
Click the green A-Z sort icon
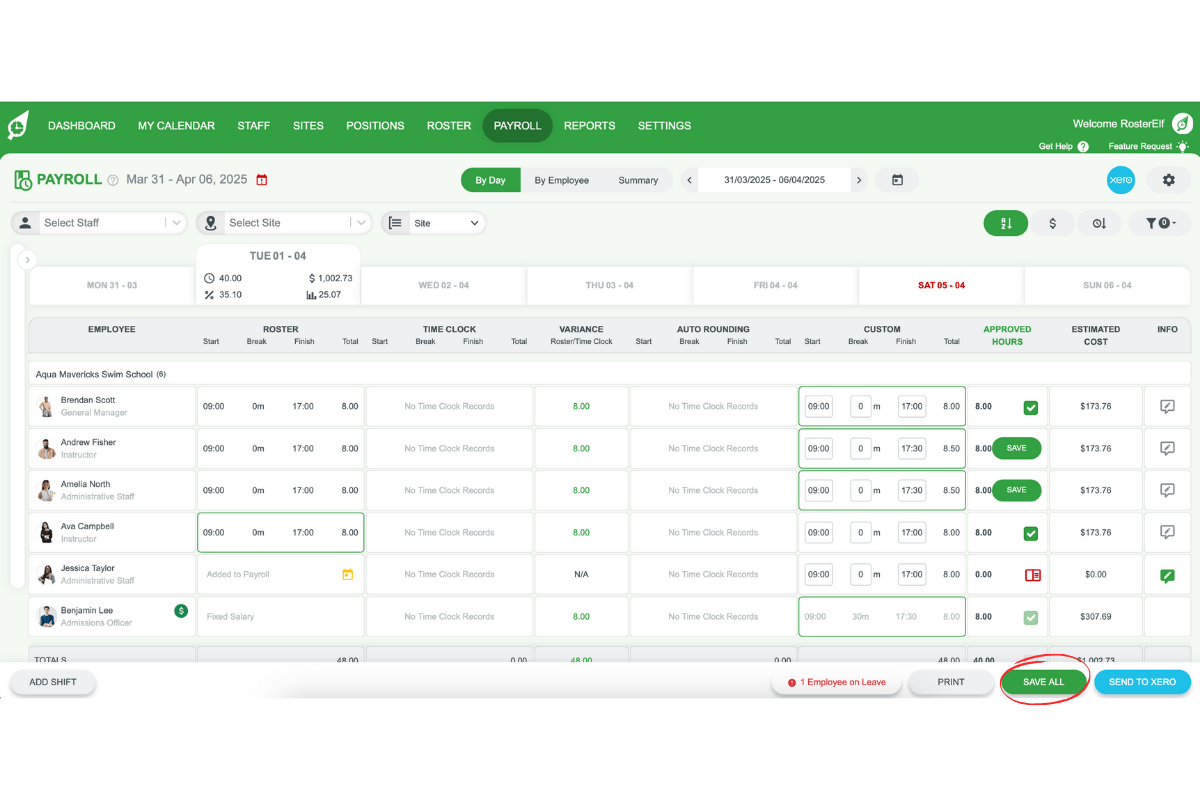(1006, 223)
